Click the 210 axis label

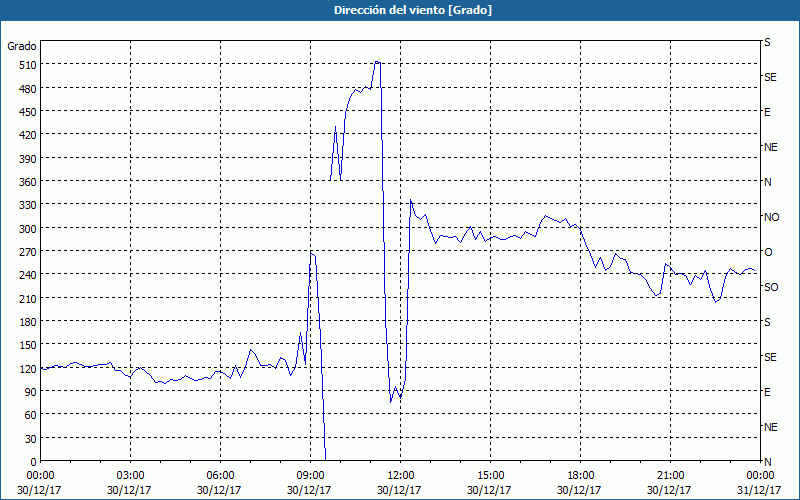27,298
